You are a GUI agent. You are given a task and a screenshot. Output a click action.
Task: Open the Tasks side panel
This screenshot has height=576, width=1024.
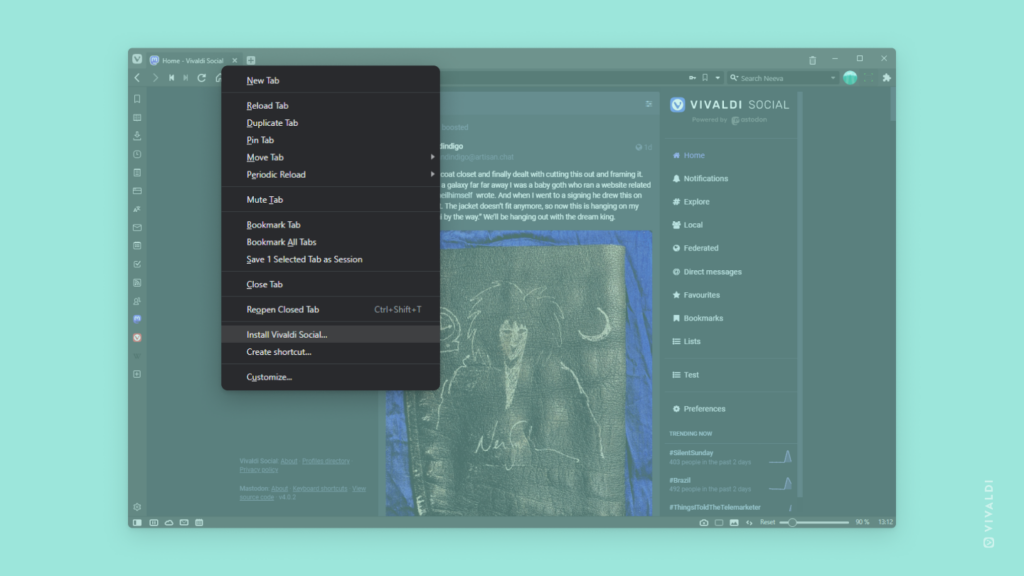(137, 264)
